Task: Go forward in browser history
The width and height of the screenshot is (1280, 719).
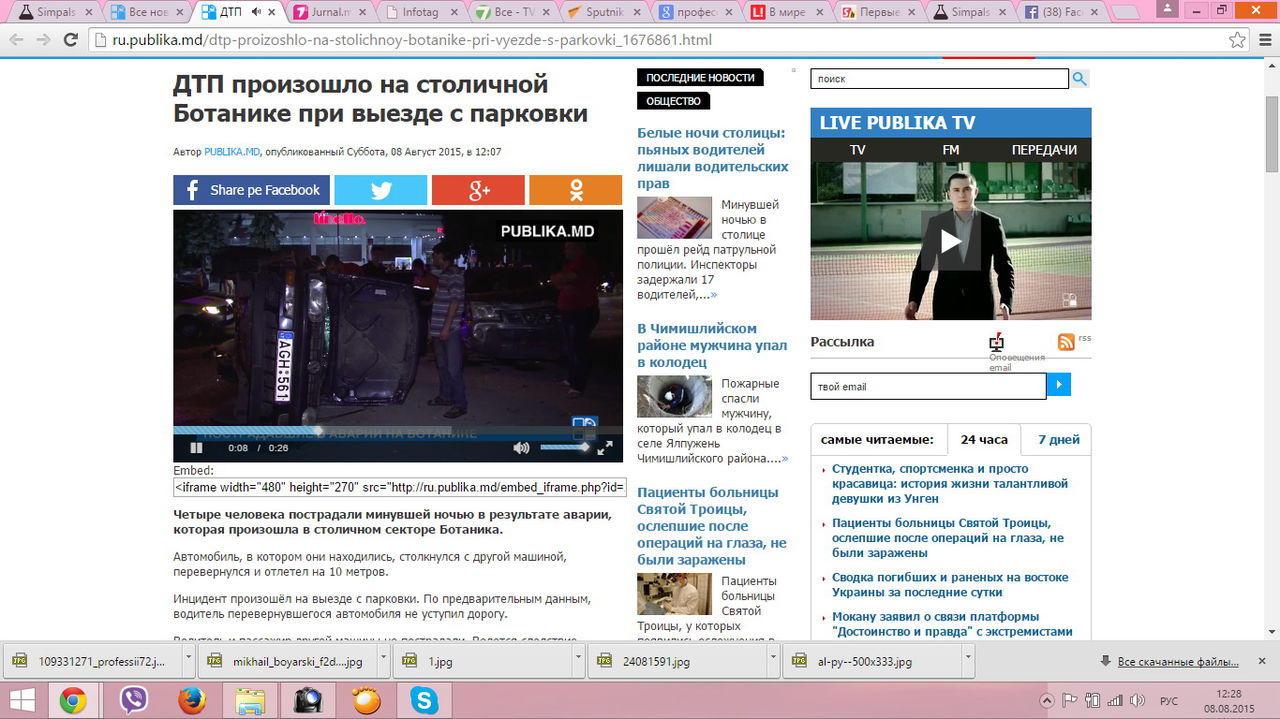Action: (43, 40)
